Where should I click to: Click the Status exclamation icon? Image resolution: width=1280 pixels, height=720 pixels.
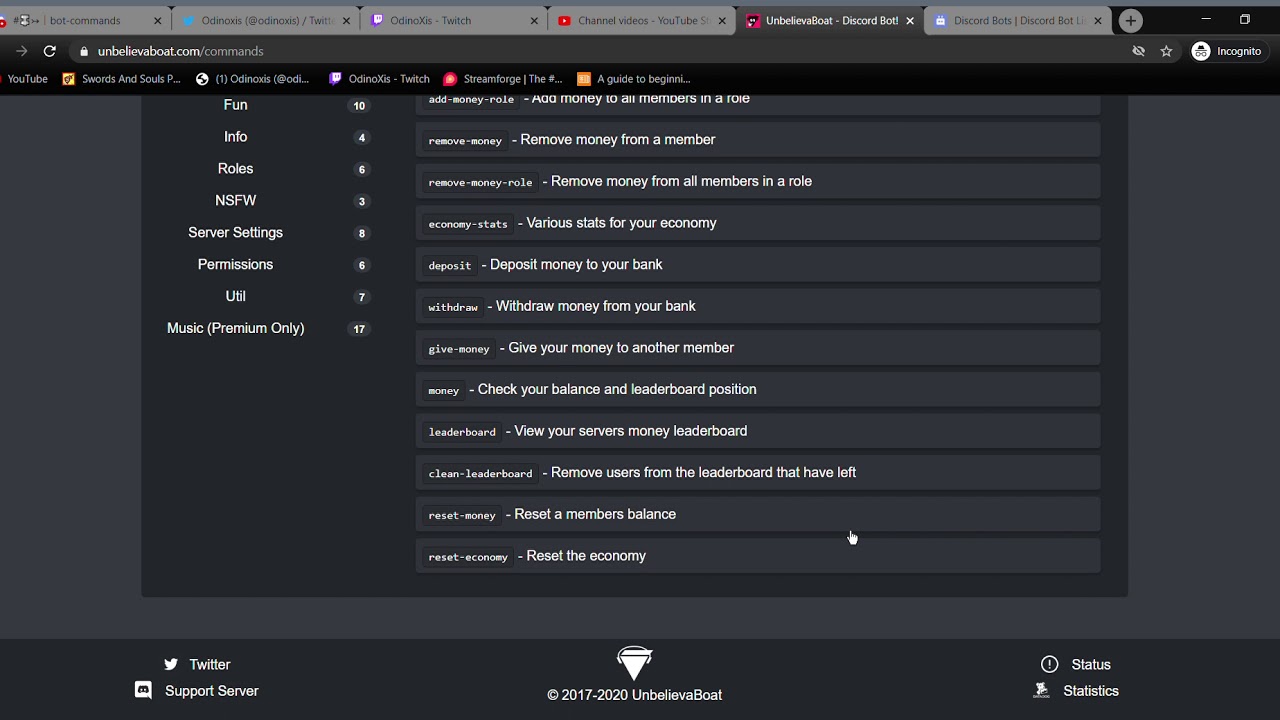click(1049, 664)
